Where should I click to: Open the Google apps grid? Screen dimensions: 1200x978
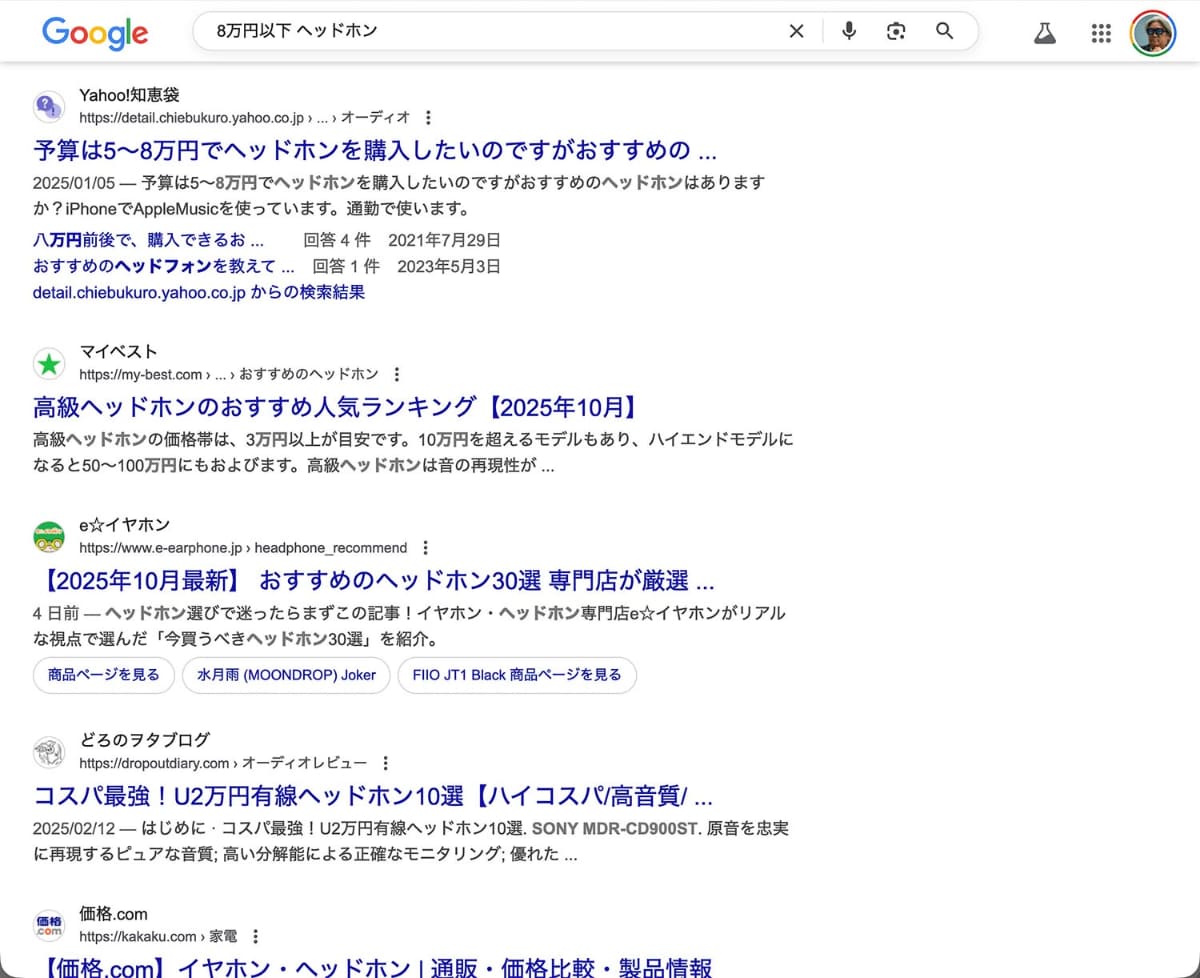pos(1101,32)
